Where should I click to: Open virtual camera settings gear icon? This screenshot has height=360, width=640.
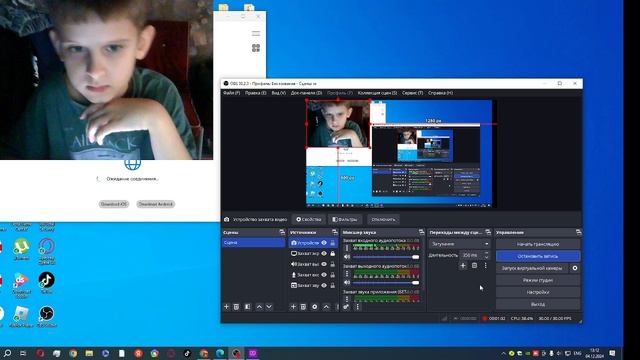[575, 268]
